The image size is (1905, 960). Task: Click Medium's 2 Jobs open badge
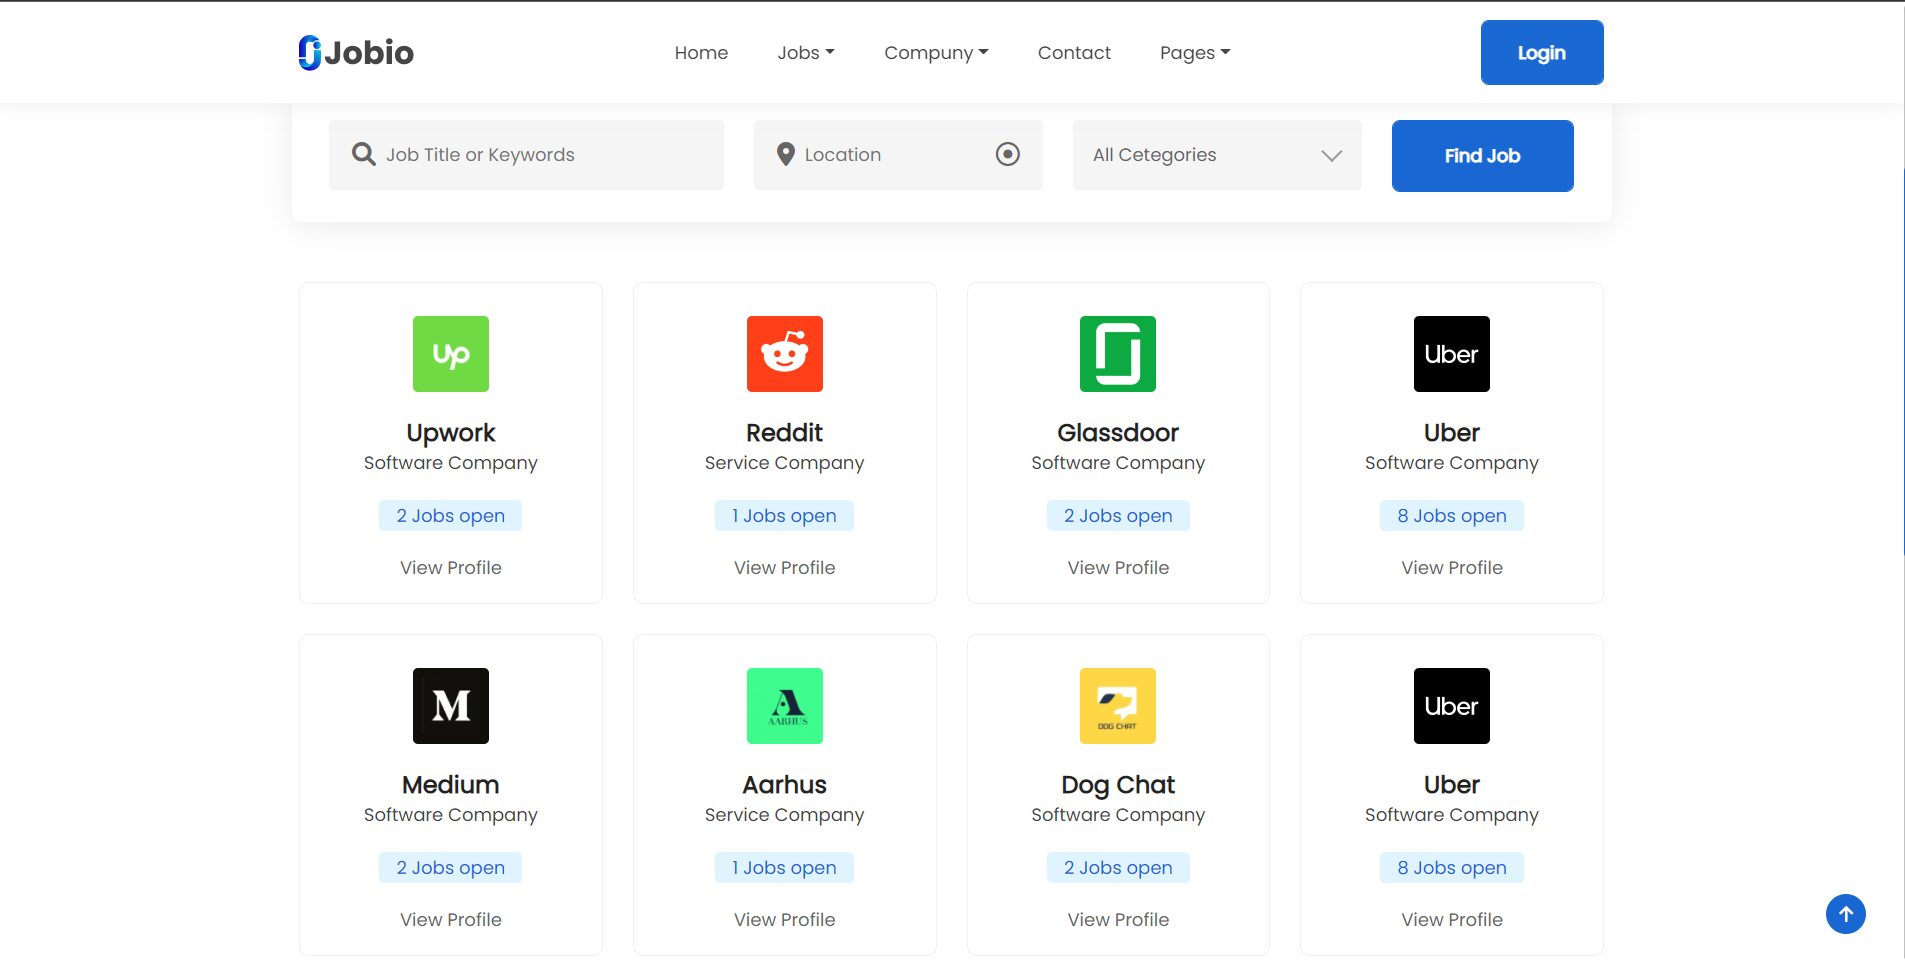point(451,868)
